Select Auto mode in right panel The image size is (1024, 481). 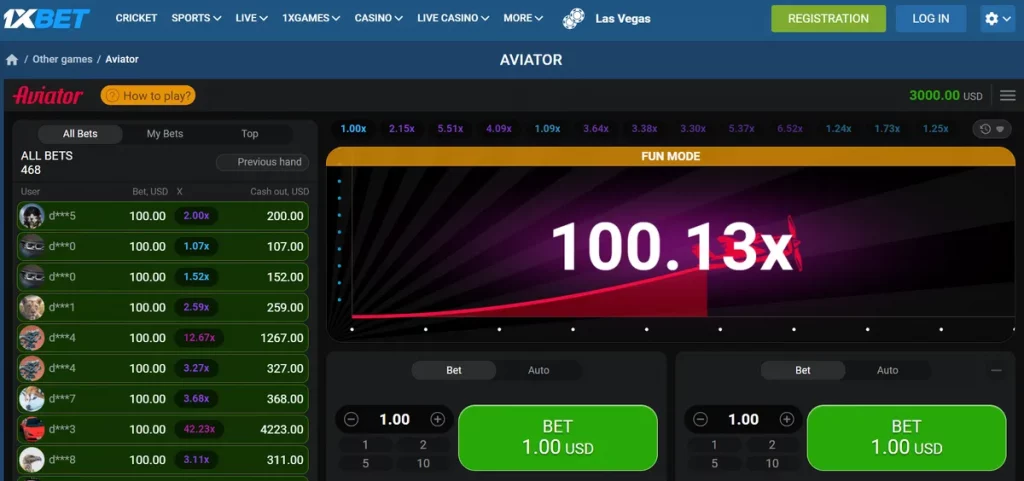coord(888,370)
